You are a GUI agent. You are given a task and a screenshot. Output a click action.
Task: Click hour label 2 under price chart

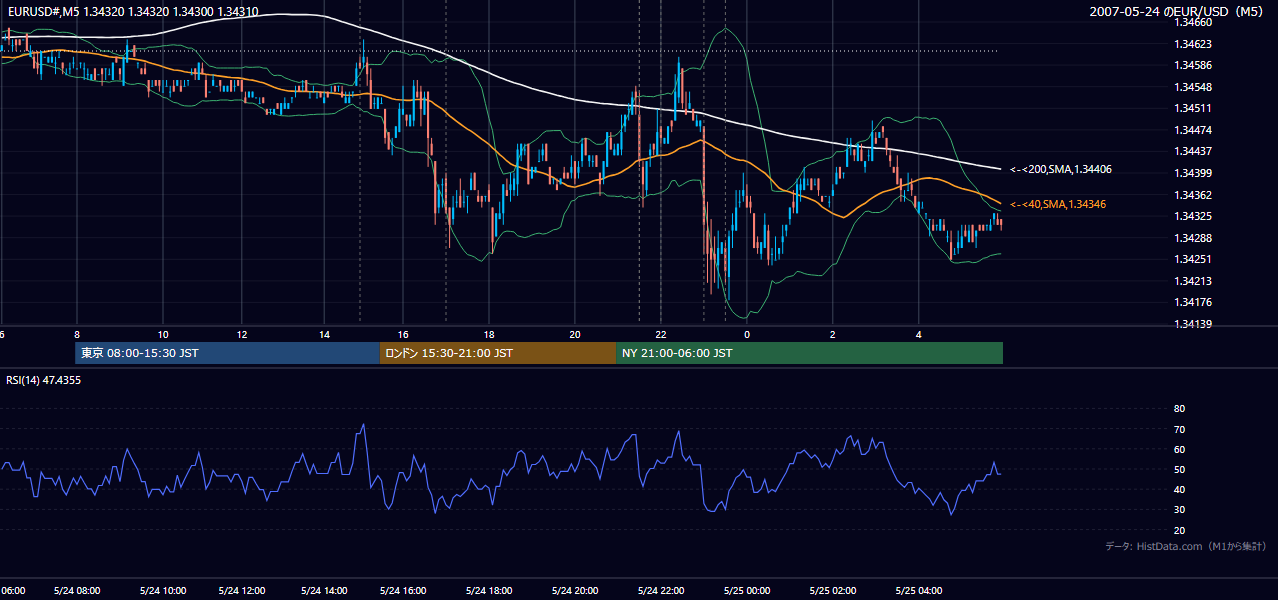pos(833,334)
